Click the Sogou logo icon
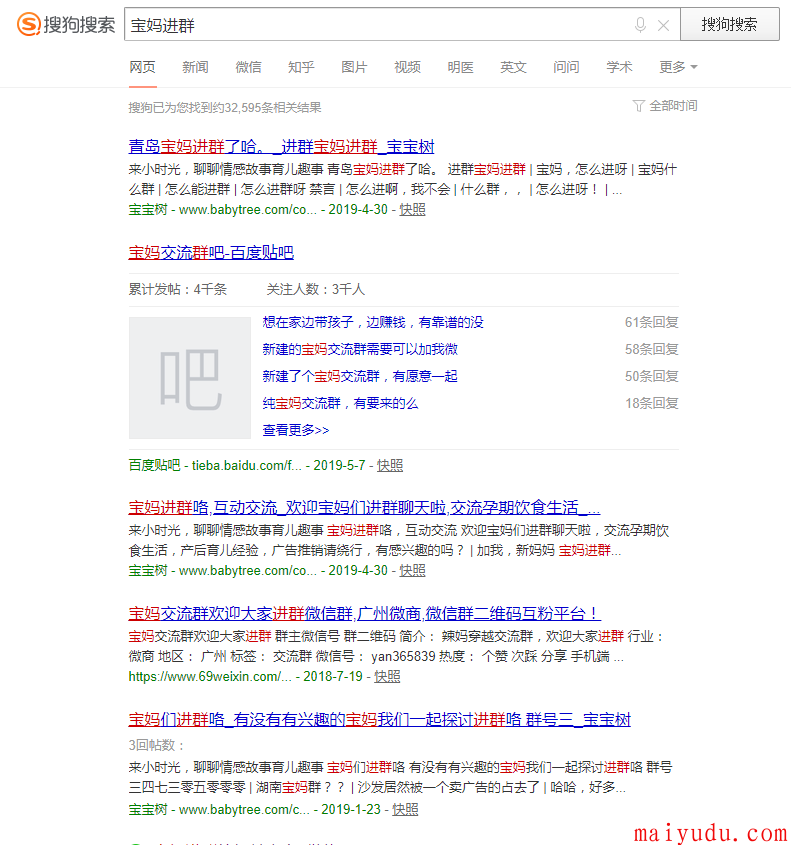This screenshot has width=791, height=845. coord(29,24)
